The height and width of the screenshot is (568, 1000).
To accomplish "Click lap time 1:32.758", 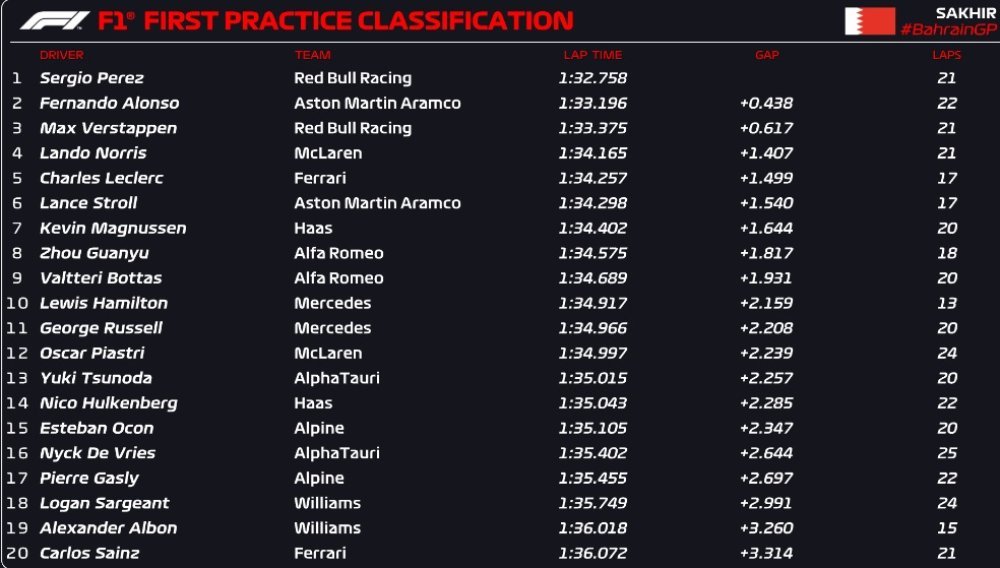I will click(592, 78).
